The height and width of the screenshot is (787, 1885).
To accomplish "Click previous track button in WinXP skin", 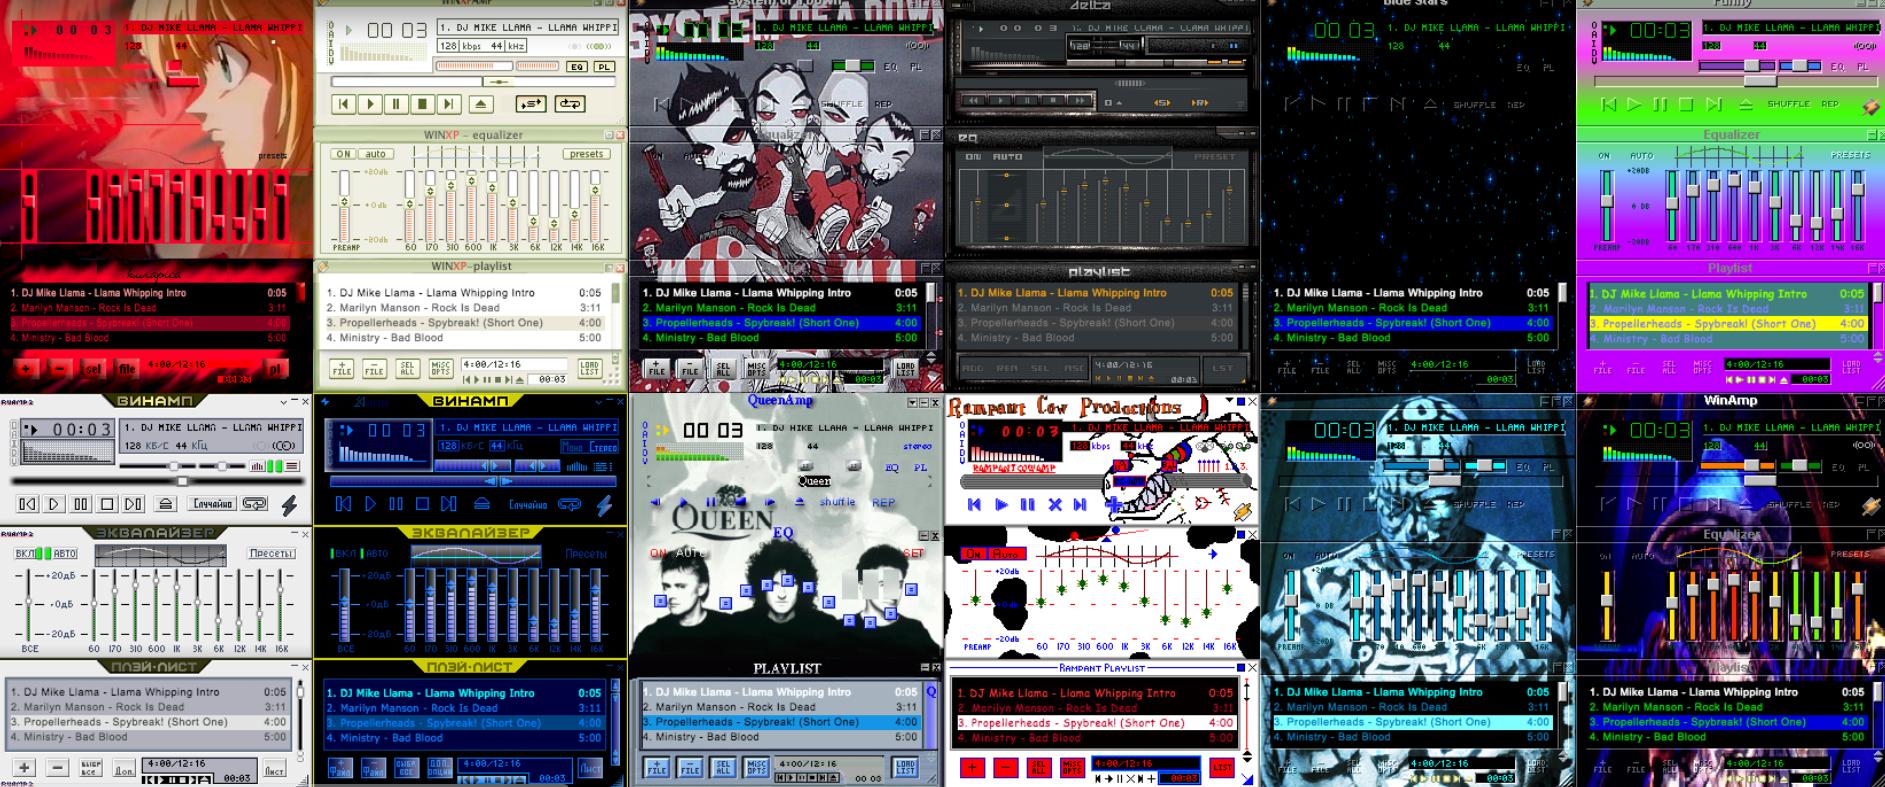I will [344, 104].
